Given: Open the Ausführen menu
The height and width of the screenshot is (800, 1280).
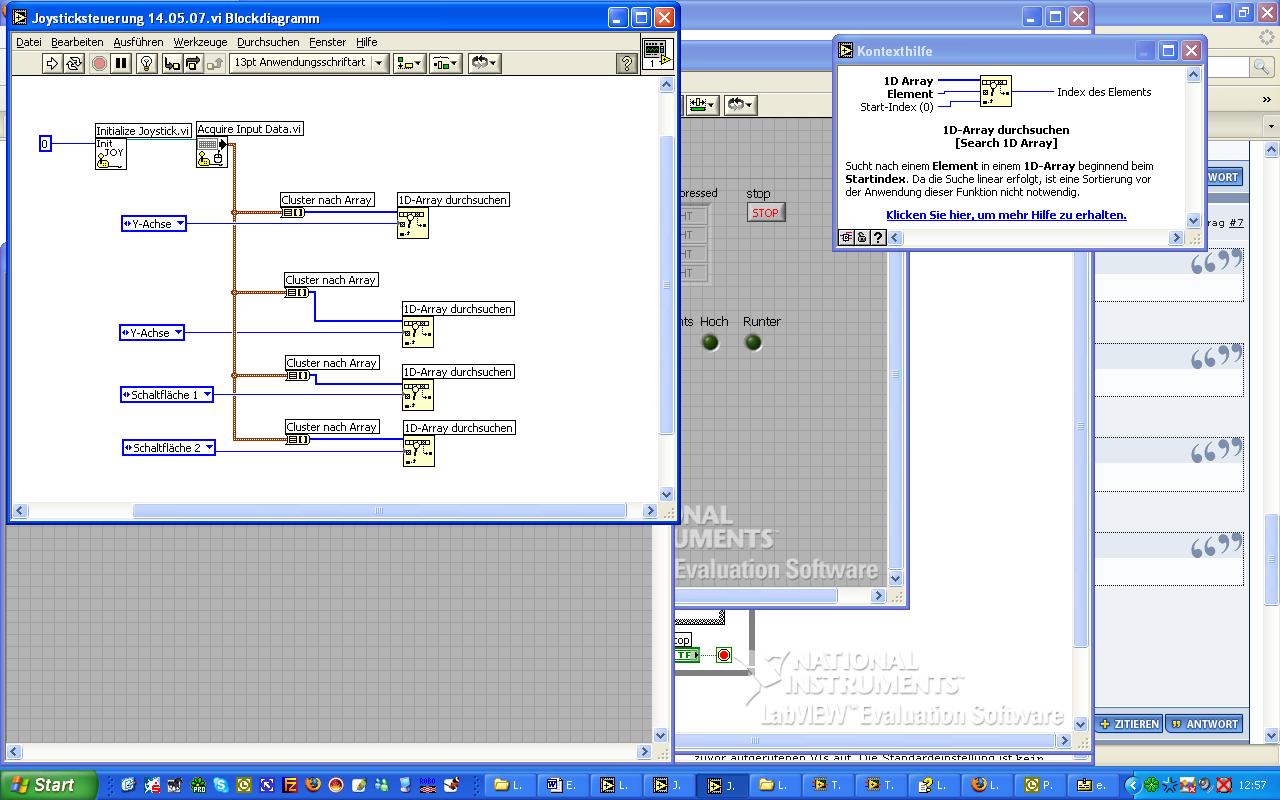Looking at the screenshot, I should [x=138, y=42].
